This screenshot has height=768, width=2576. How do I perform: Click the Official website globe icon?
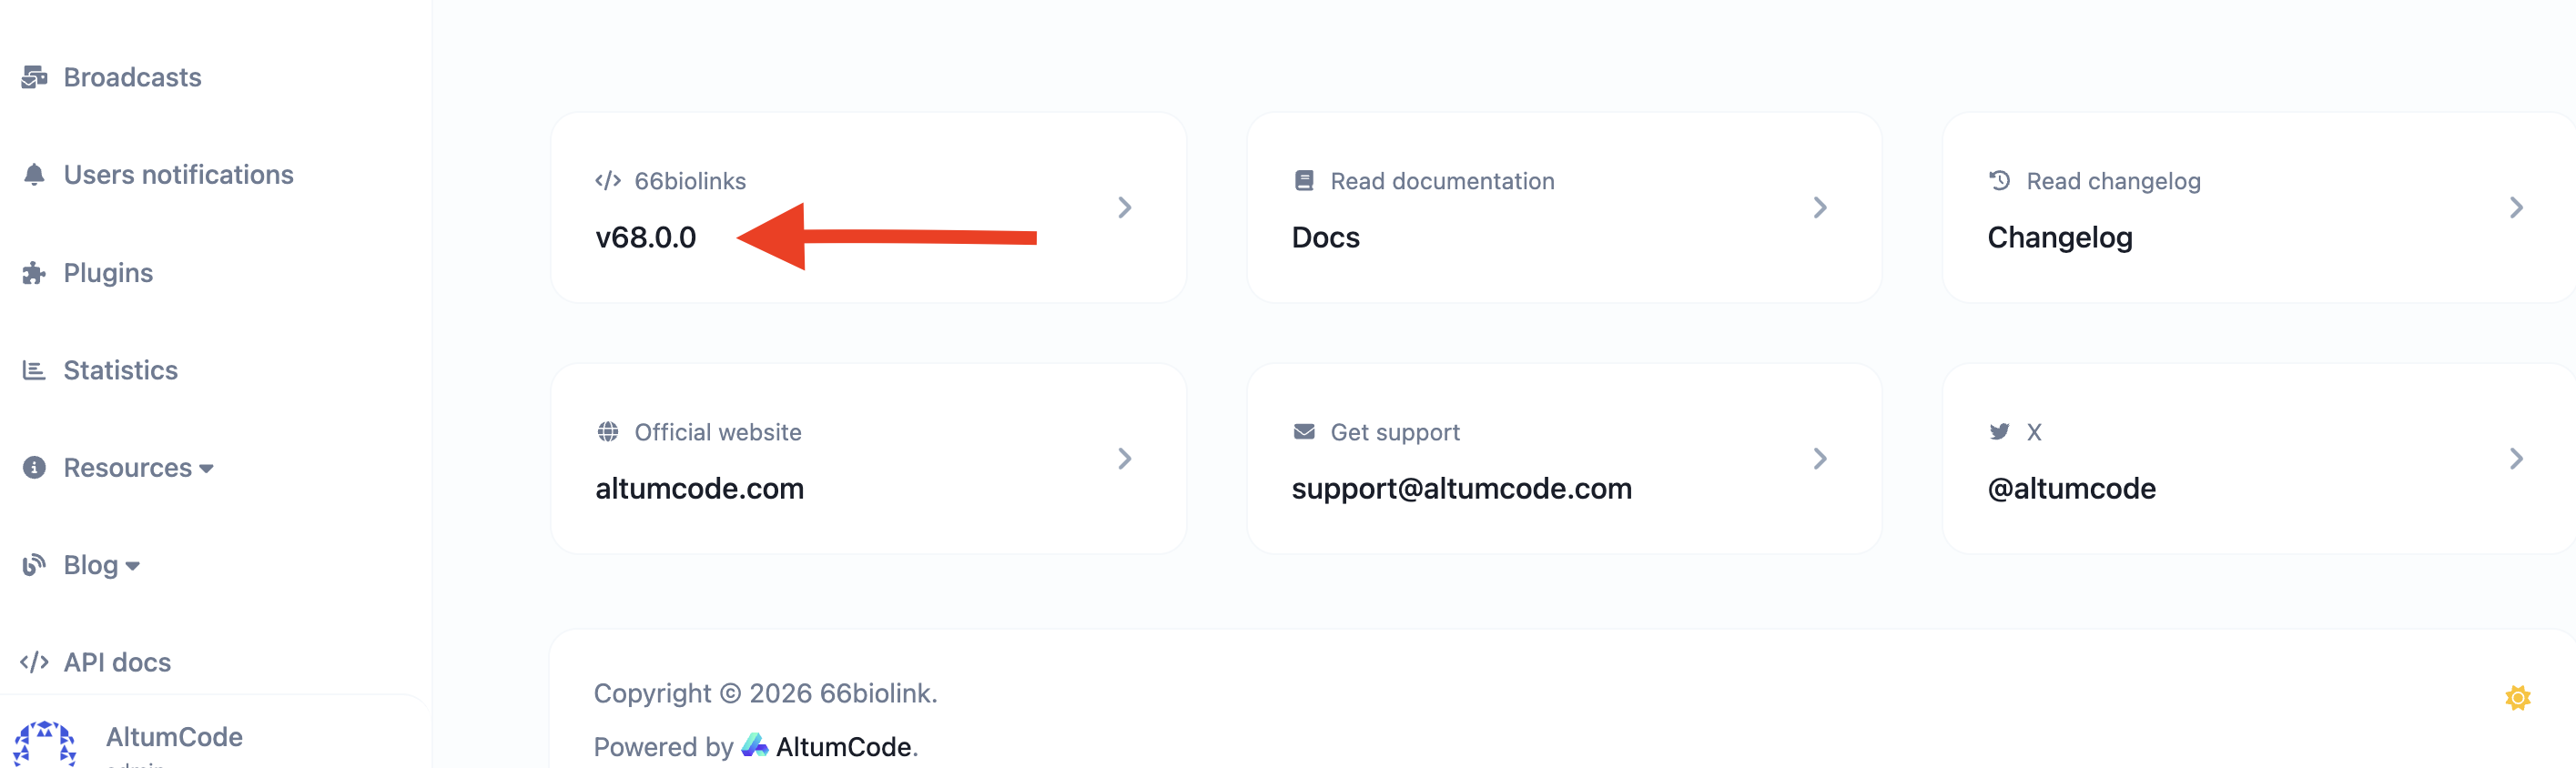(x=608, y=432)
